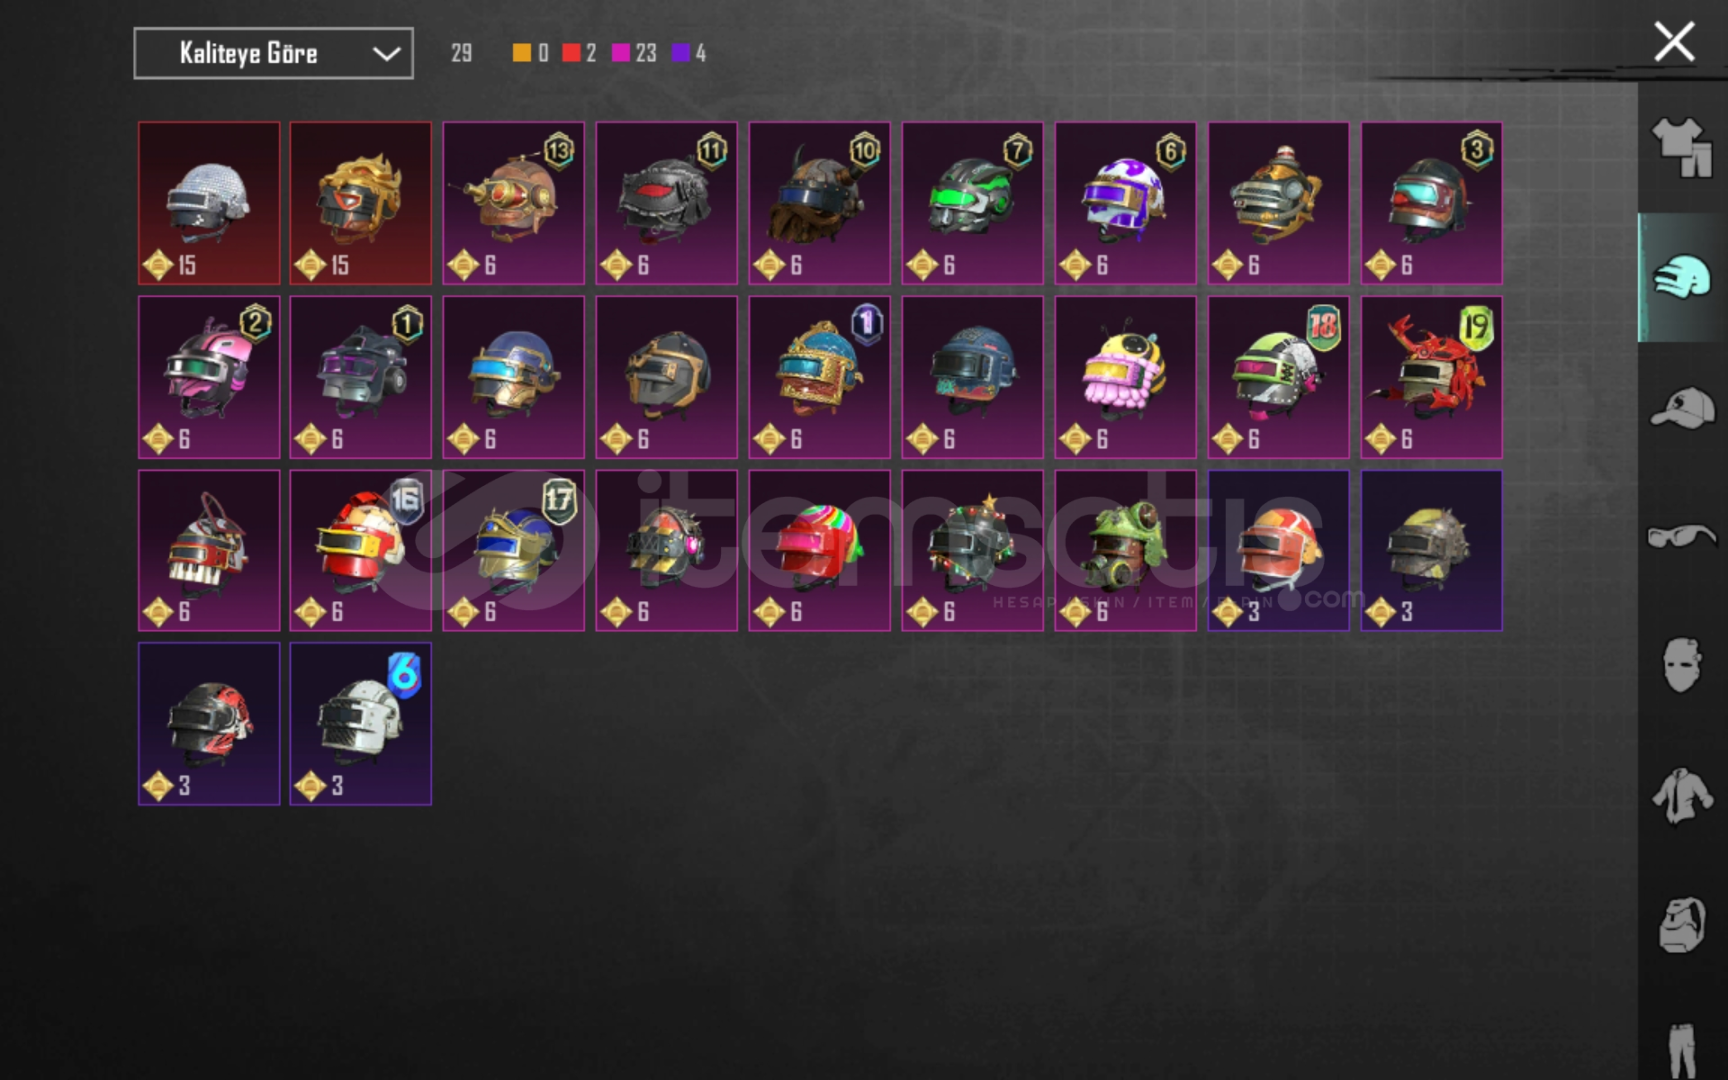Close the inventory with the X
This screenshot has height=1080, width=1728.
tap(1674, 42)
